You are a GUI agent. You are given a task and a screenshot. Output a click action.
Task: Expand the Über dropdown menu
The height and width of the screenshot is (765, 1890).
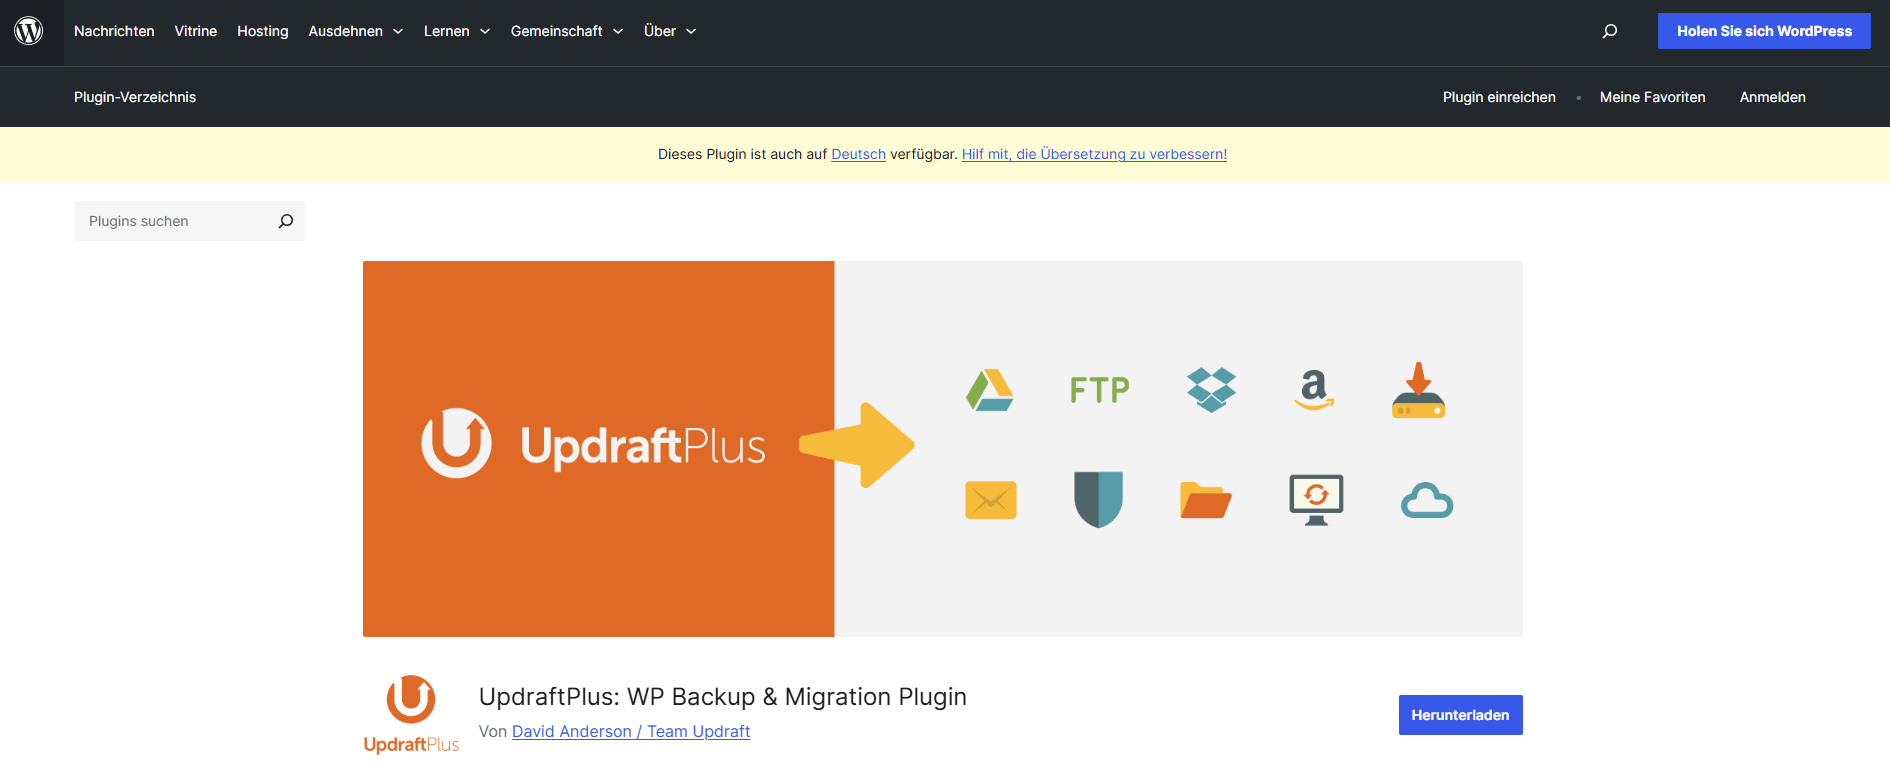pyautogui.click(x=669, y=31)
